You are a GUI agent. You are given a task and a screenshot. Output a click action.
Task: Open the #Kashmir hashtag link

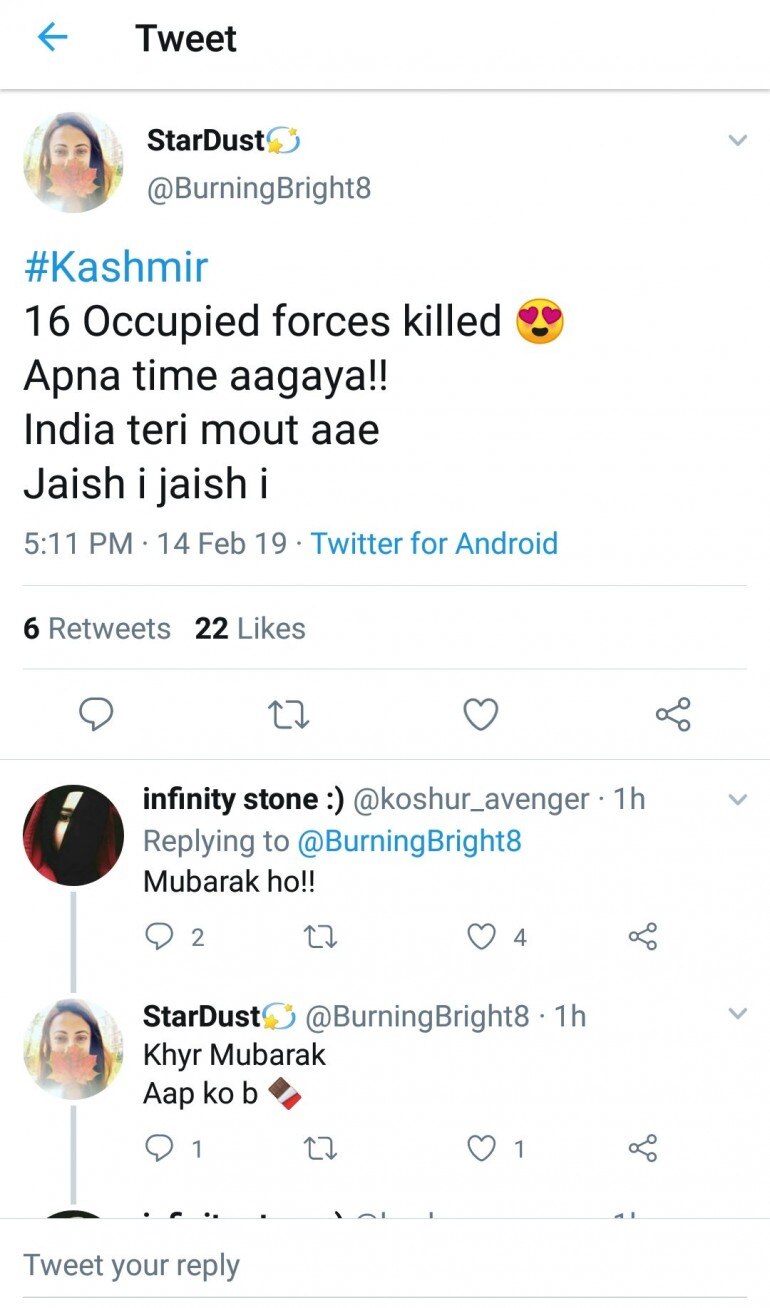(116, 267)
